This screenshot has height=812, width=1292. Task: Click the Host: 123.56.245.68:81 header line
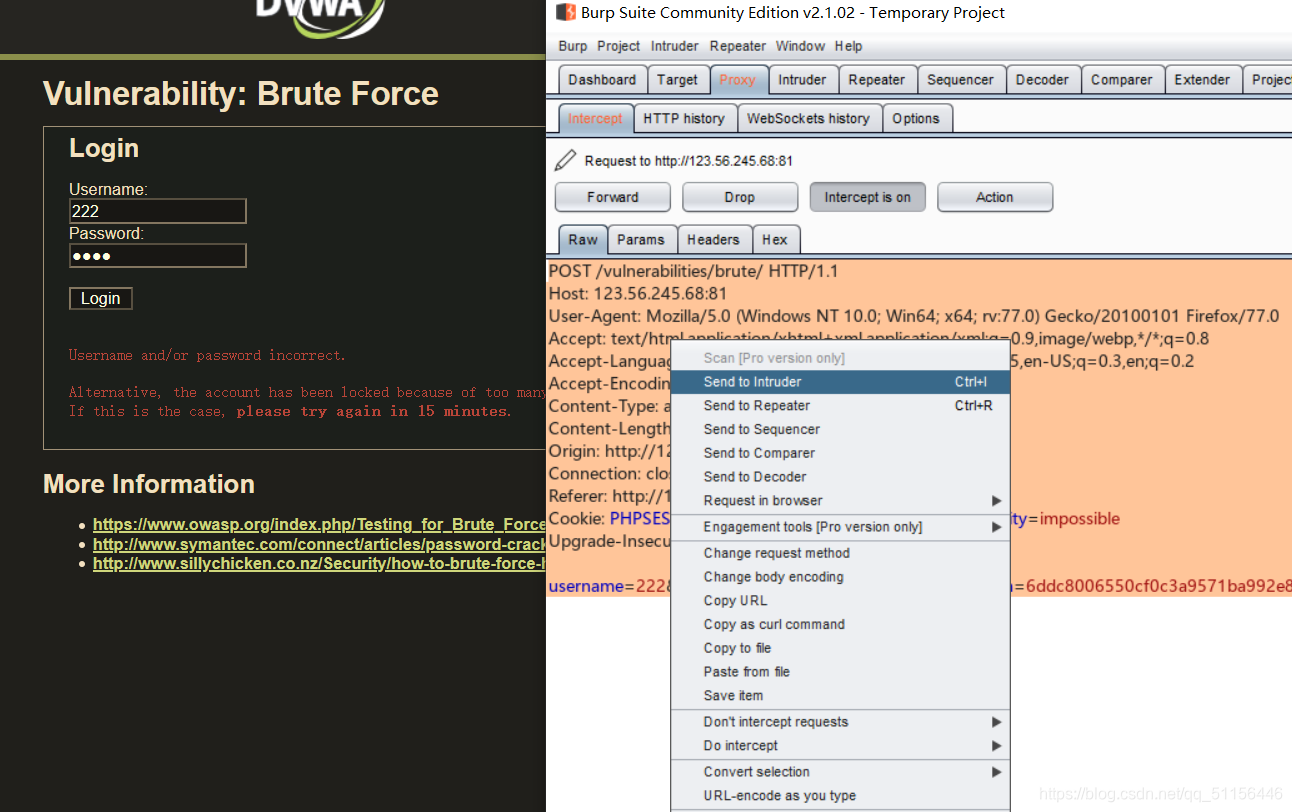(638, 294)
